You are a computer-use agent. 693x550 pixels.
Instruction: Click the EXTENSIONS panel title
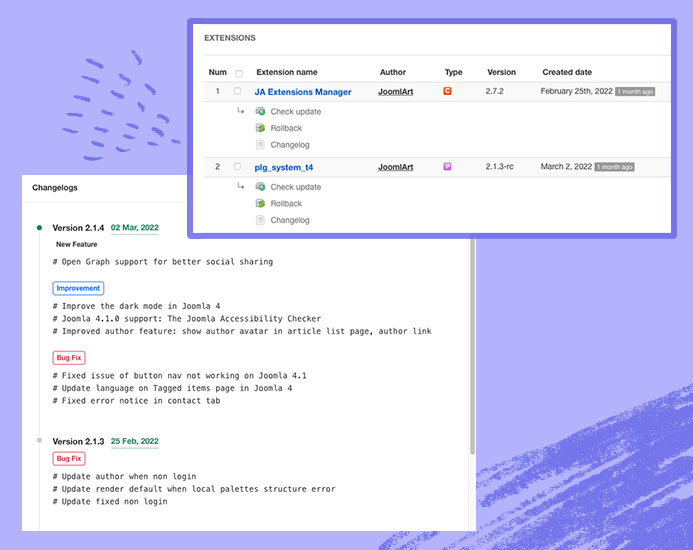click(230, 38)
